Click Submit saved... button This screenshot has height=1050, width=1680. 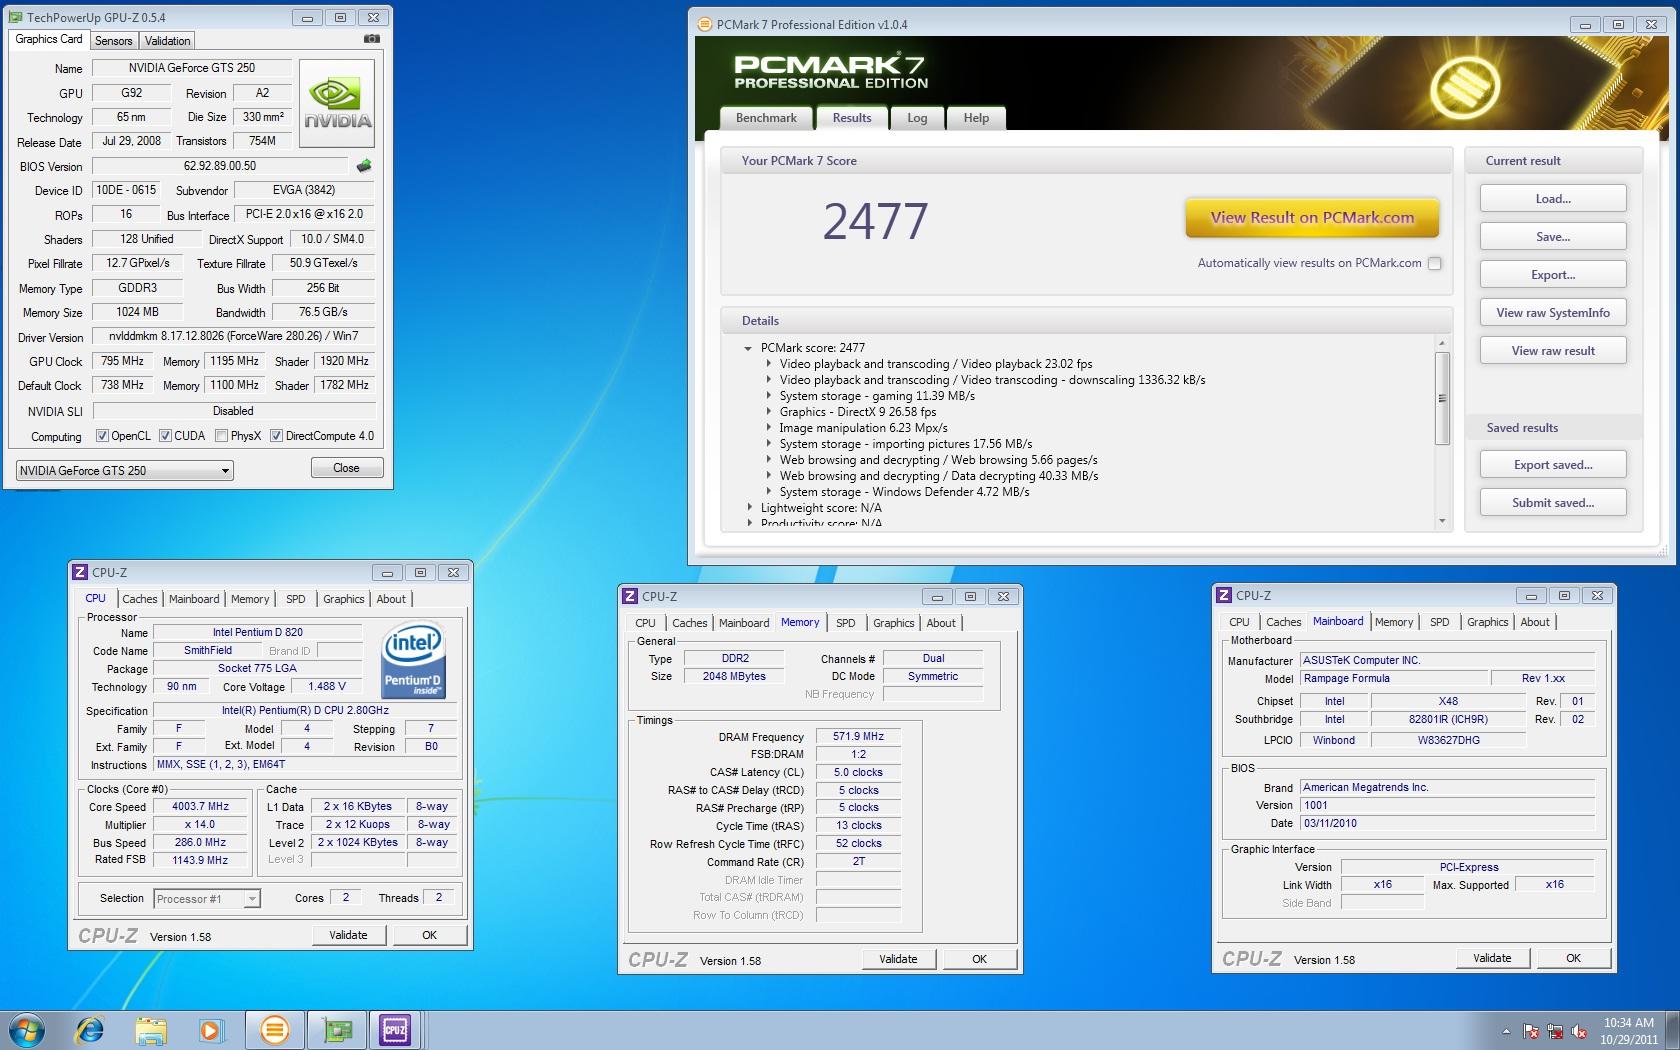tap(1553, 503)
